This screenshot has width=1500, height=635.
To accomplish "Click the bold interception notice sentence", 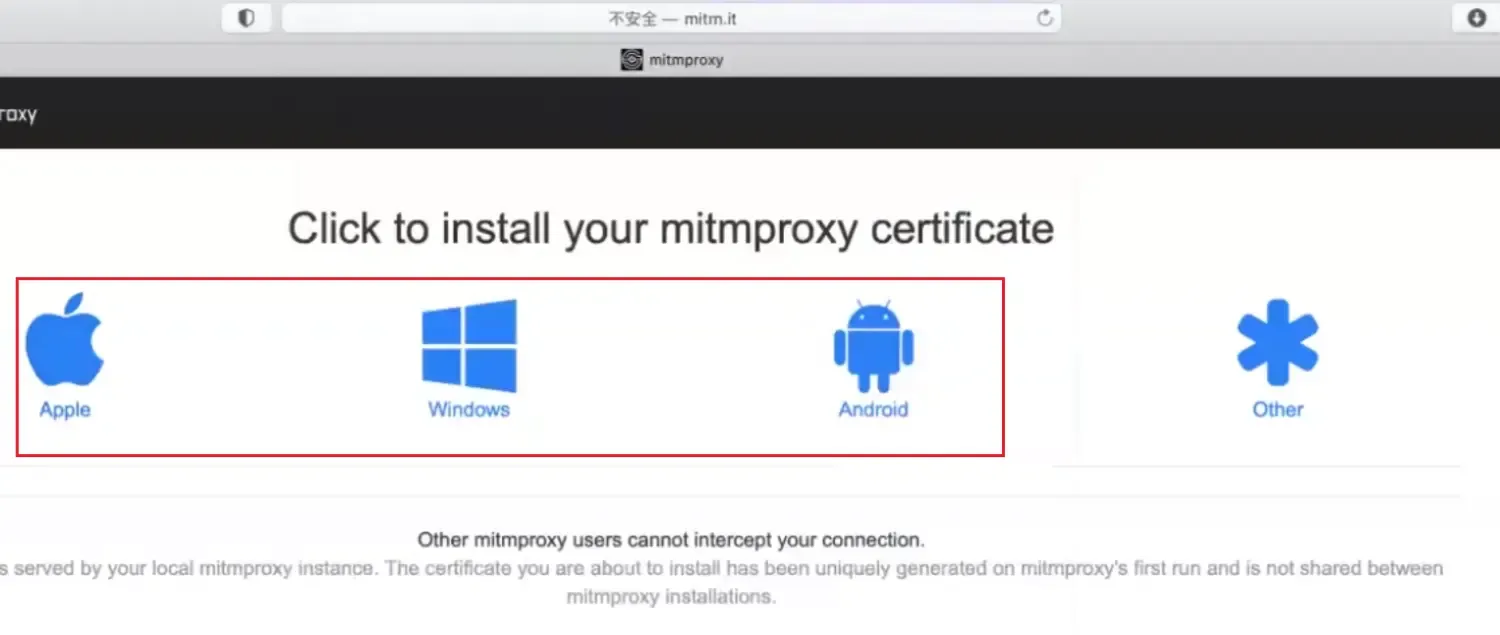I will point(670,539).
